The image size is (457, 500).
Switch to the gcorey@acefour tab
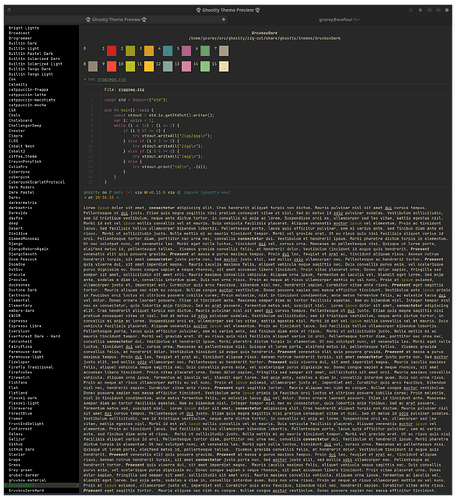339,20
